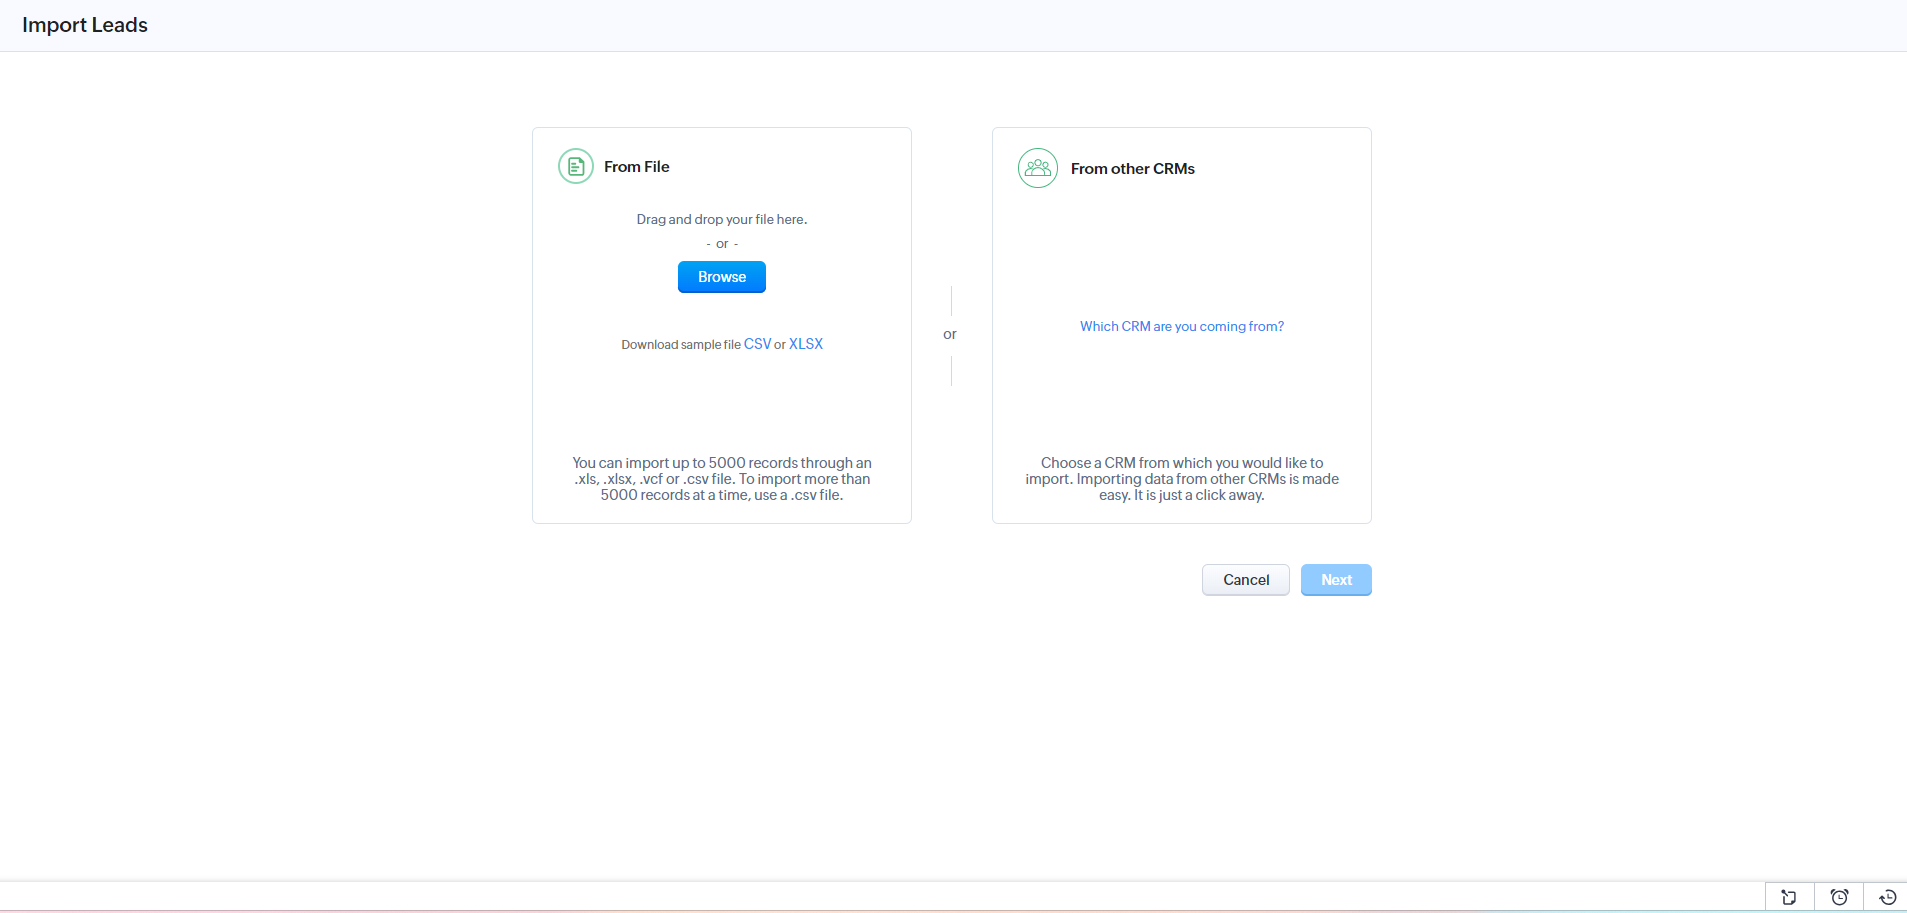
Task: Download the CSV sample file
Action: 757,344
